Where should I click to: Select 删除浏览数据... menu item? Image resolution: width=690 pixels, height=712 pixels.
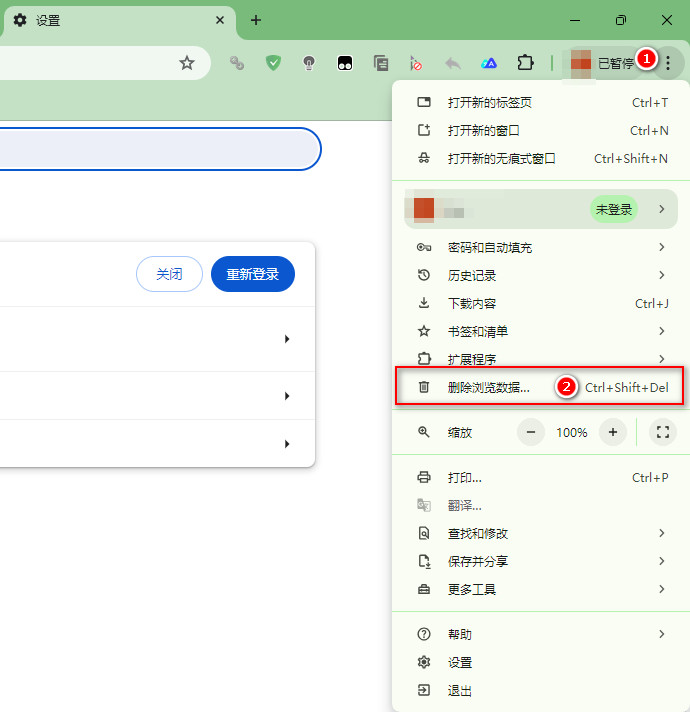point(540,387)
